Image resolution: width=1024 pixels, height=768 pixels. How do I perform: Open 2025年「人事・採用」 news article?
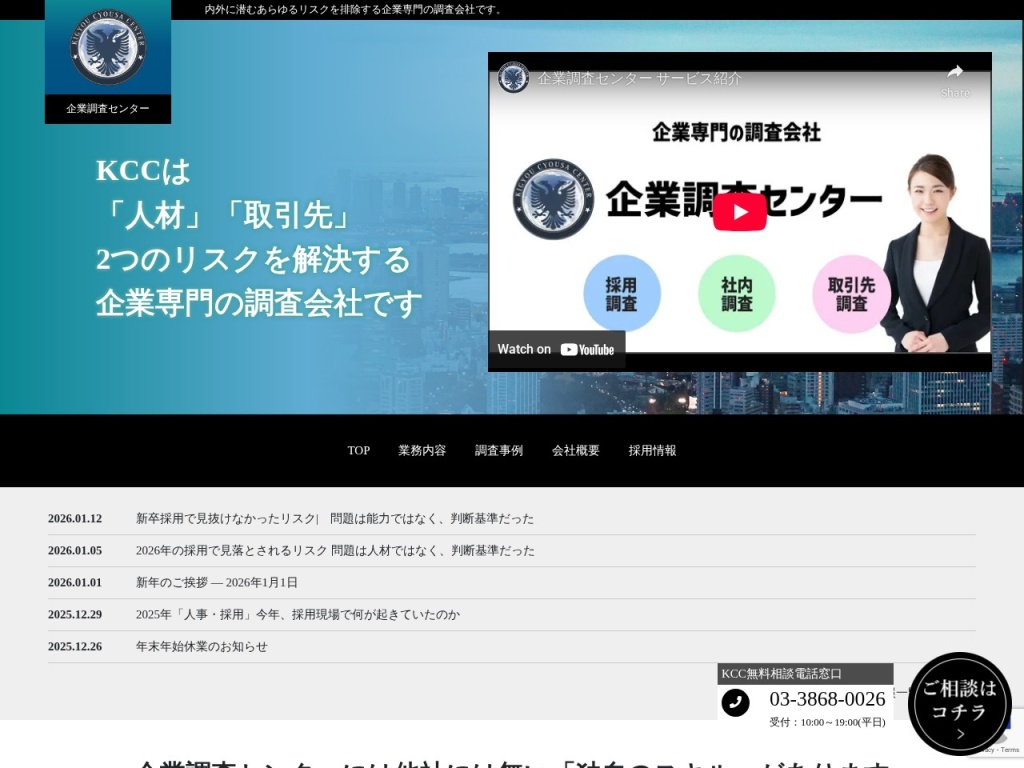click(297, 615)
